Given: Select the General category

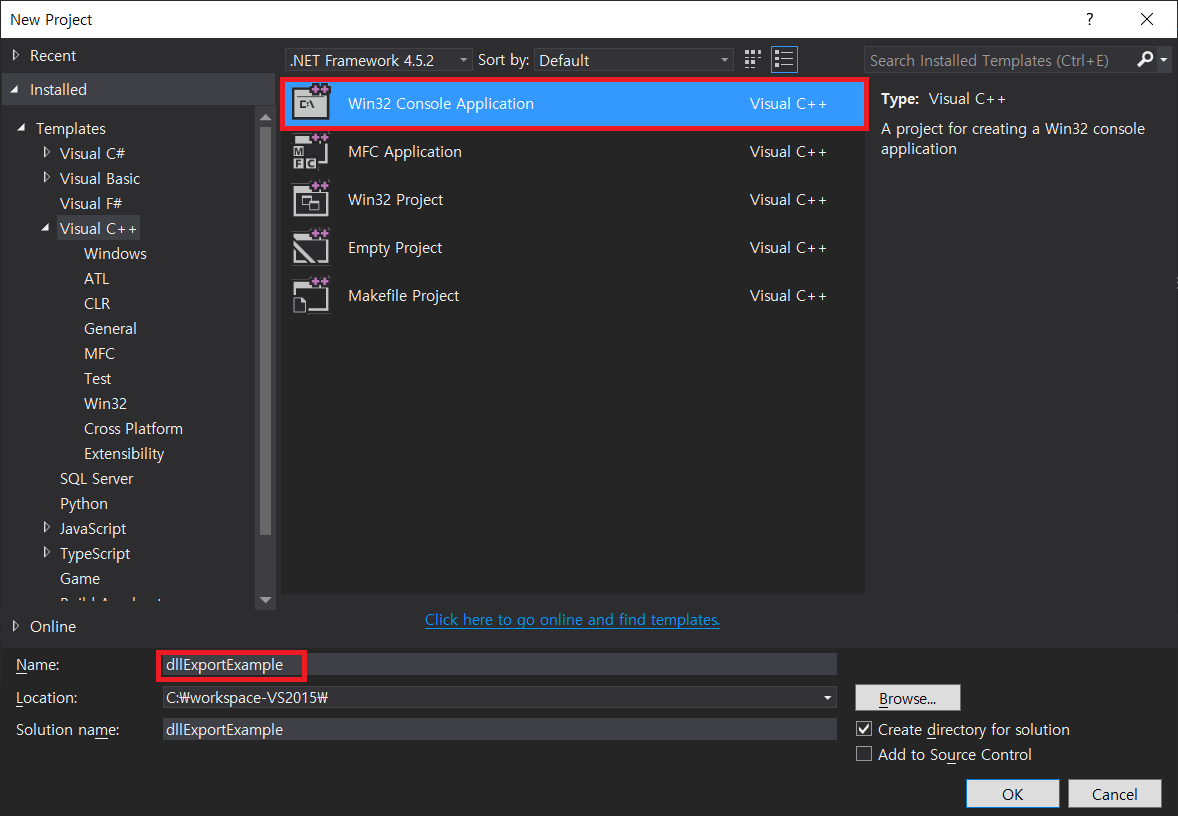Looking at the screenshot, I should (110, 328).
